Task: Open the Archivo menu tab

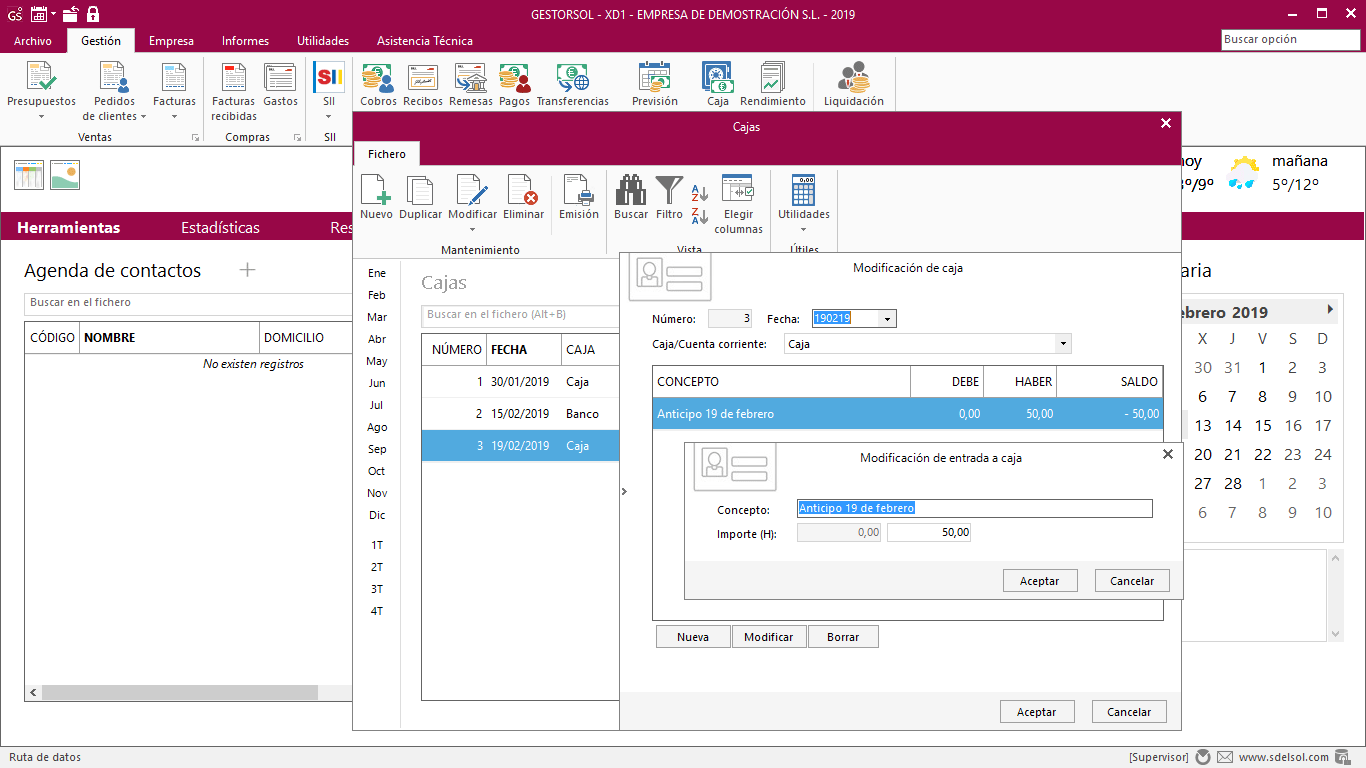Action: click(33, 41)
